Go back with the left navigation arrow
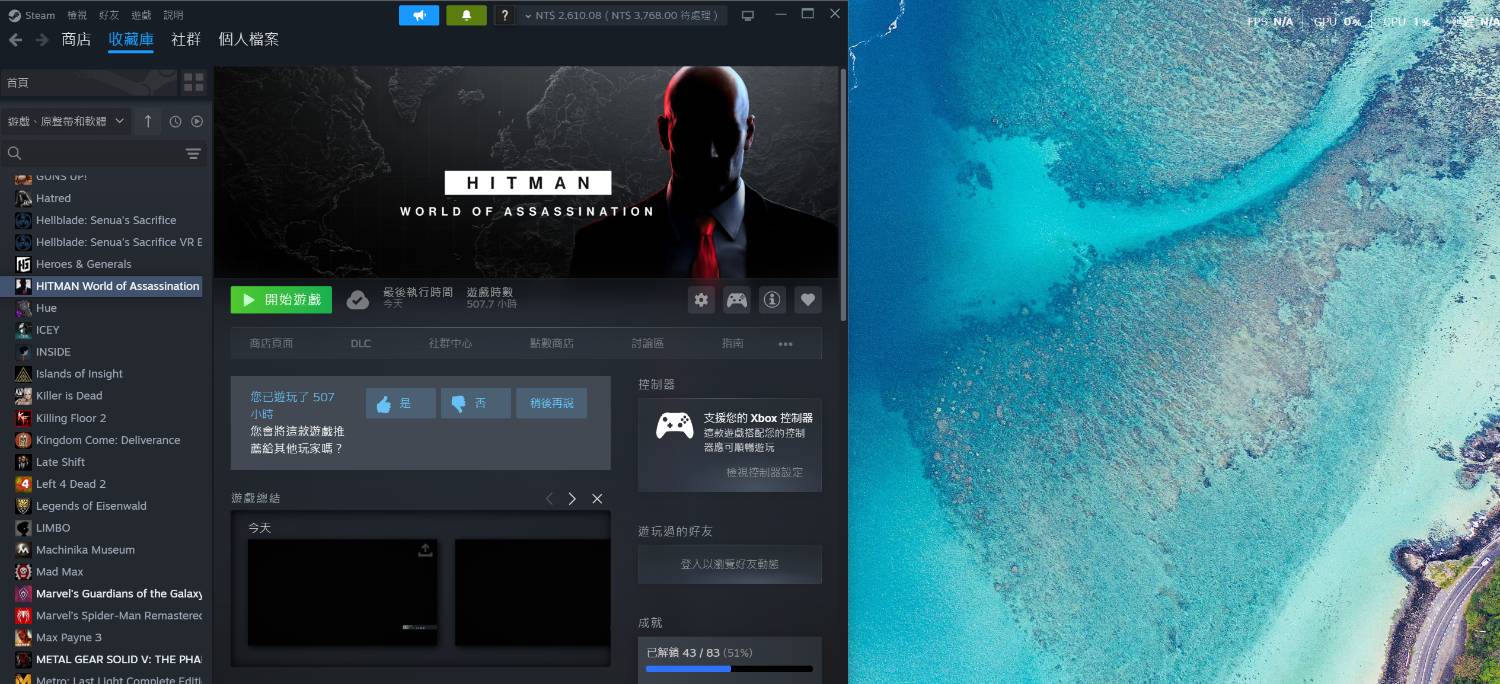 (15, 40)
